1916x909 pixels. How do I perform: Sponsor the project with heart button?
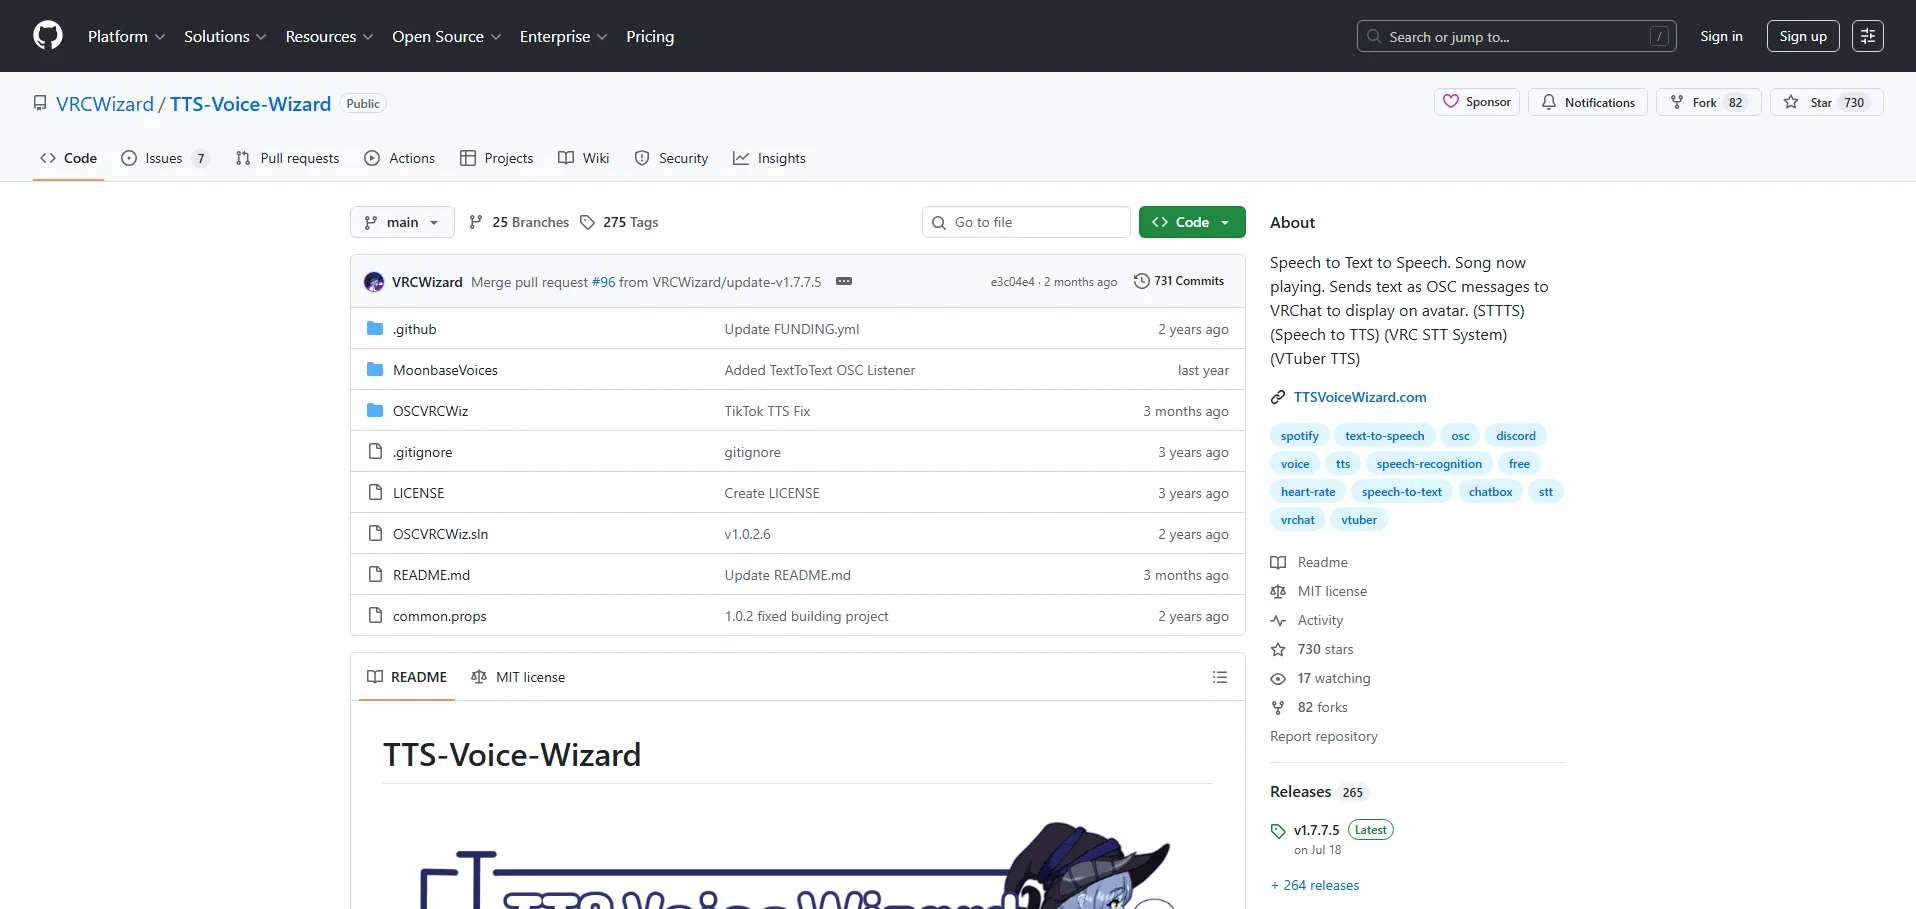point(1477,102)
